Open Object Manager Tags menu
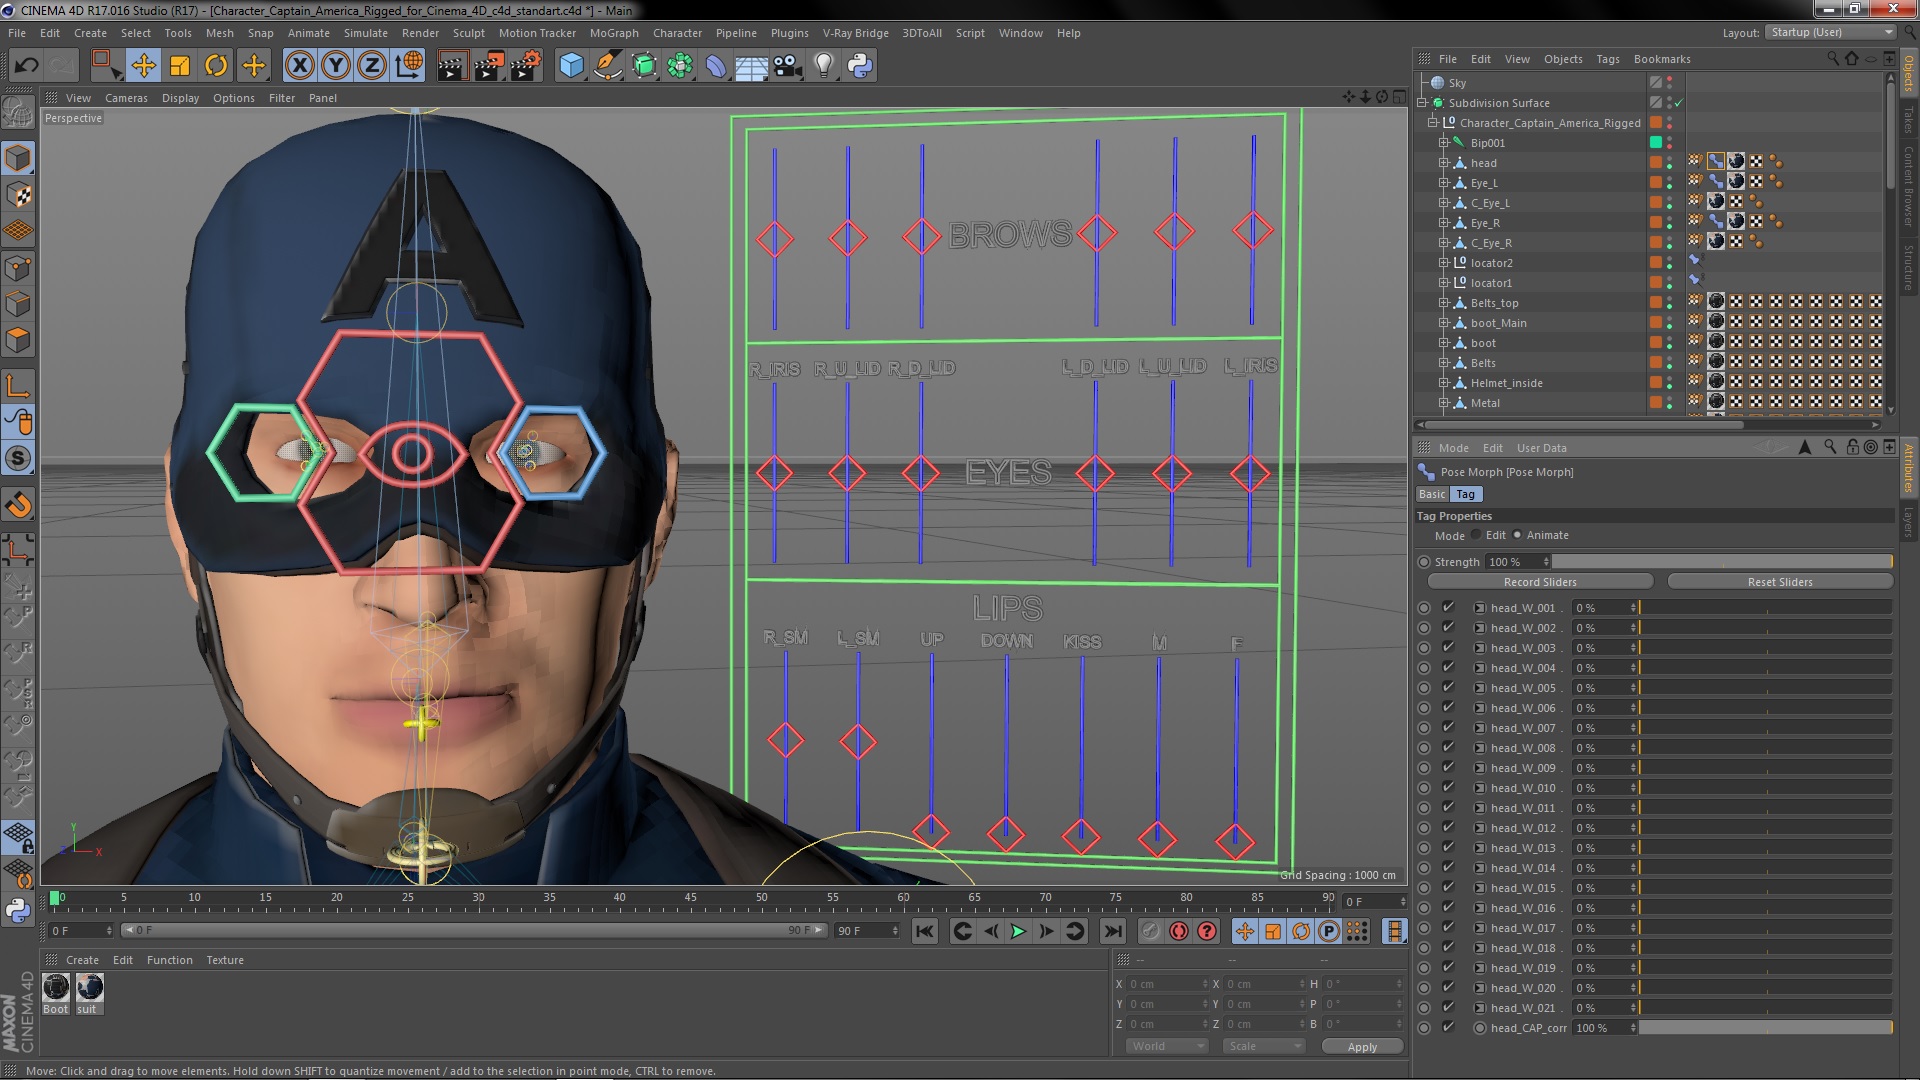This screenshot has width=1920, height=1080. point(1607,59)
